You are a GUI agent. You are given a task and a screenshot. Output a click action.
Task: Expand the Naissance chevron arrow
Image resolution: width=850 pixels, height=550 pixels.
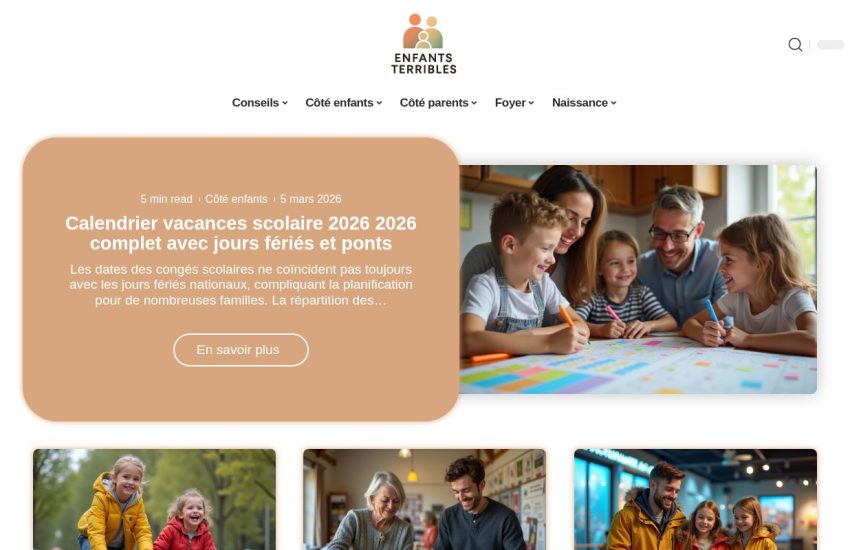click(x=614, y=103)
